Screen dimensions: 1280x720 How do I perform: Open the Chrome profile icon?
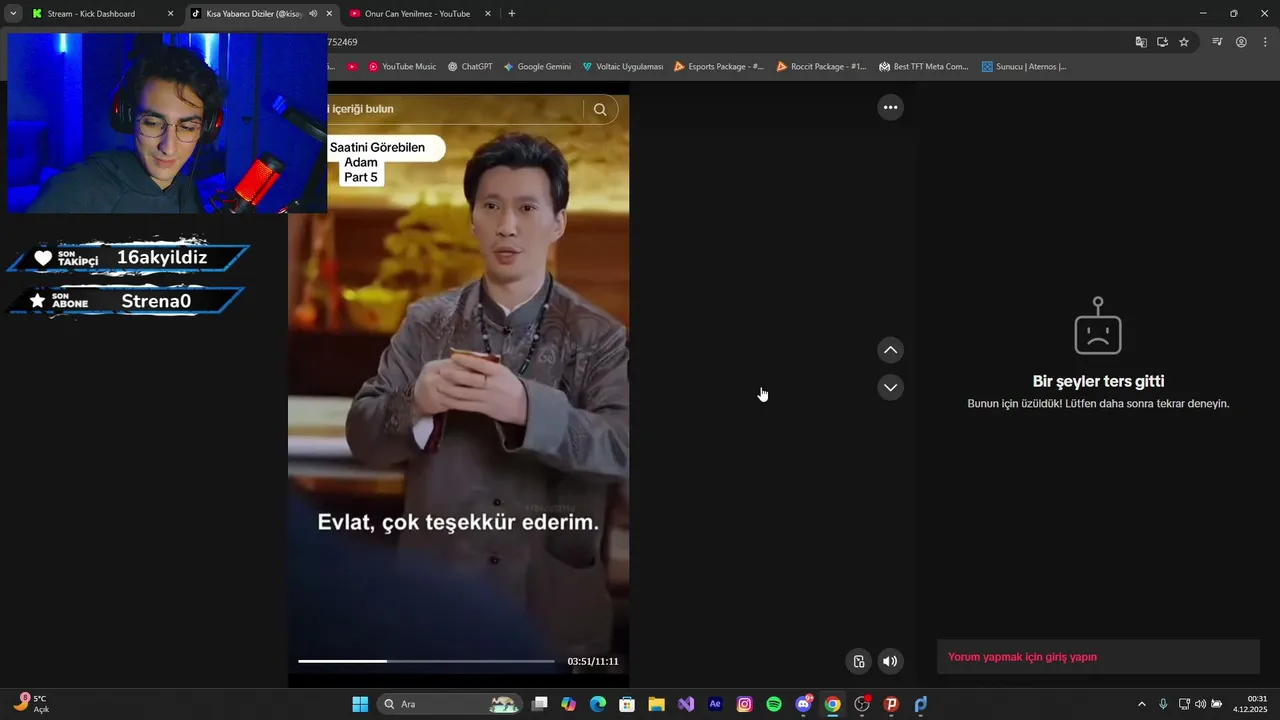1241,42
